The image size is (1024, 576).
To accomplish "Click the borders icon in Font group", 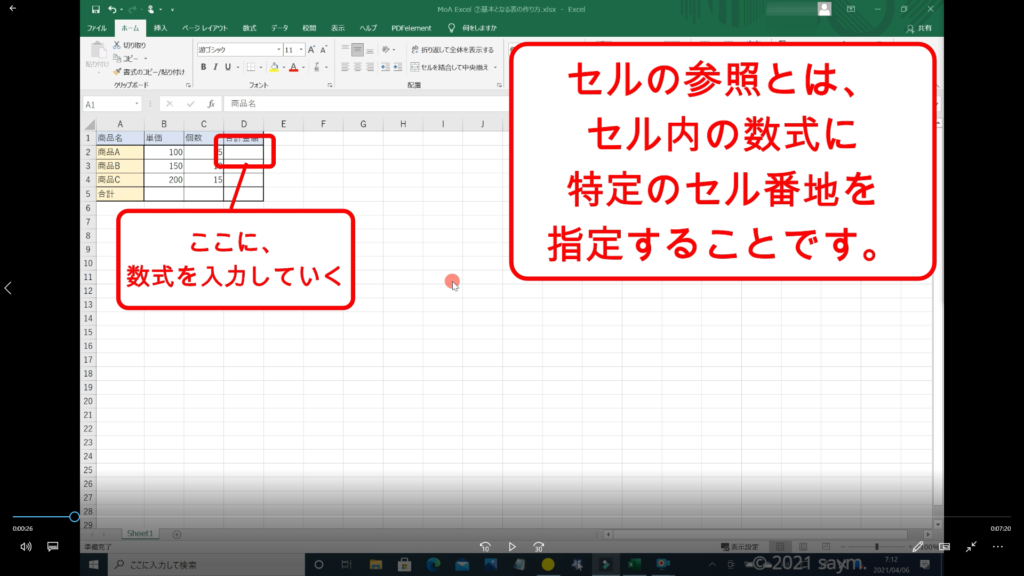I will click(x=251, y=67).
